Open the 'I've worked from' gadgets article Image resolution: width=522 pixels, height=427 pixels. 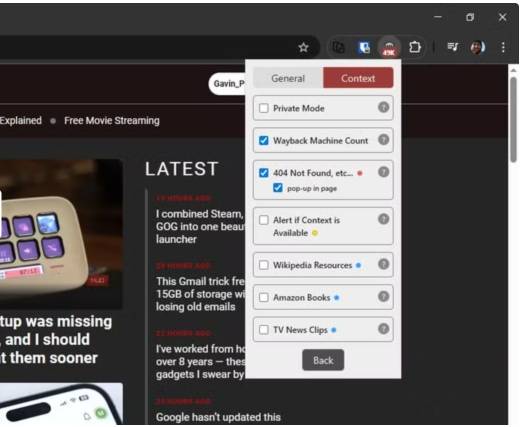point(201,362)
